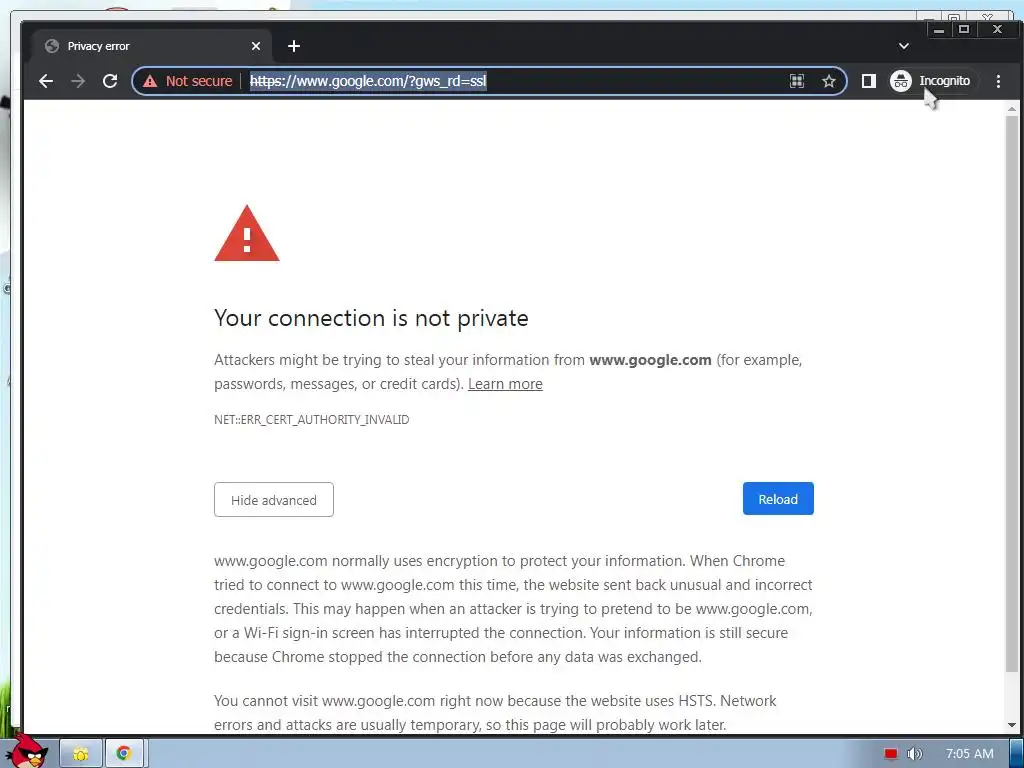Minimize the Chrome window
1024x768 pixels.
click(x=939, y=29)
